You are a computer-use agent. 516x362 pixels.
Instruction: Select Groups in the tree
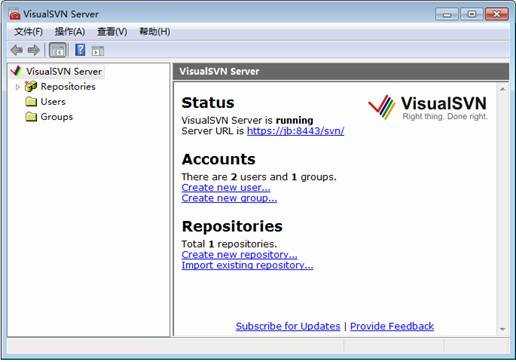[57, 117]
